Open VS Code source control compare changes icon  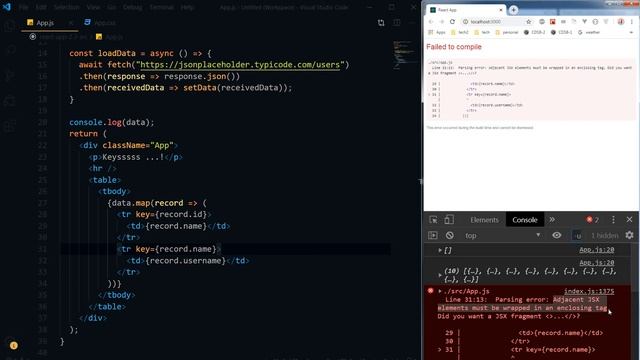click(x=381, y=23)
